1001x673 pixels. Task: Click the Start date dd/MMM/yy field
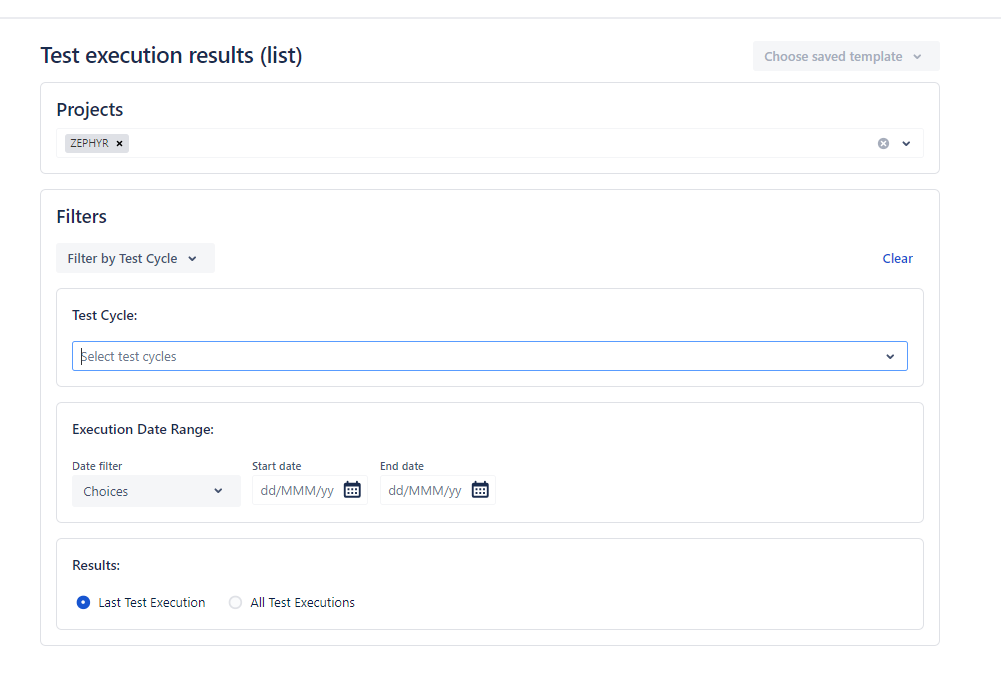[297, 490]
